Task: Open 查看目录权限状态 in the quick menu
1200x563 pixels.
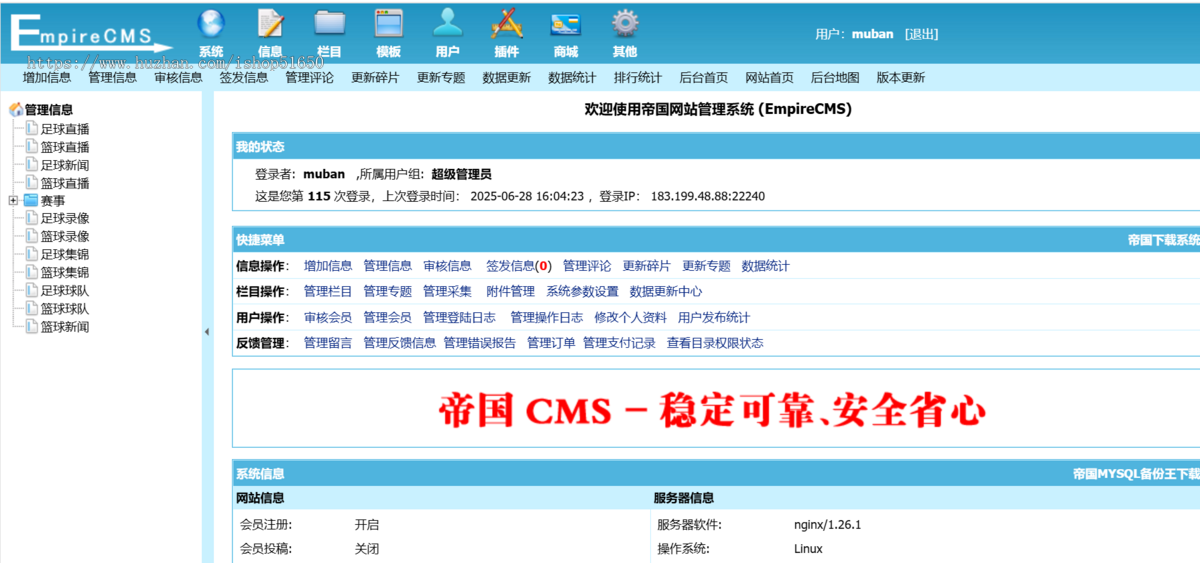Action: pos(715,343)
